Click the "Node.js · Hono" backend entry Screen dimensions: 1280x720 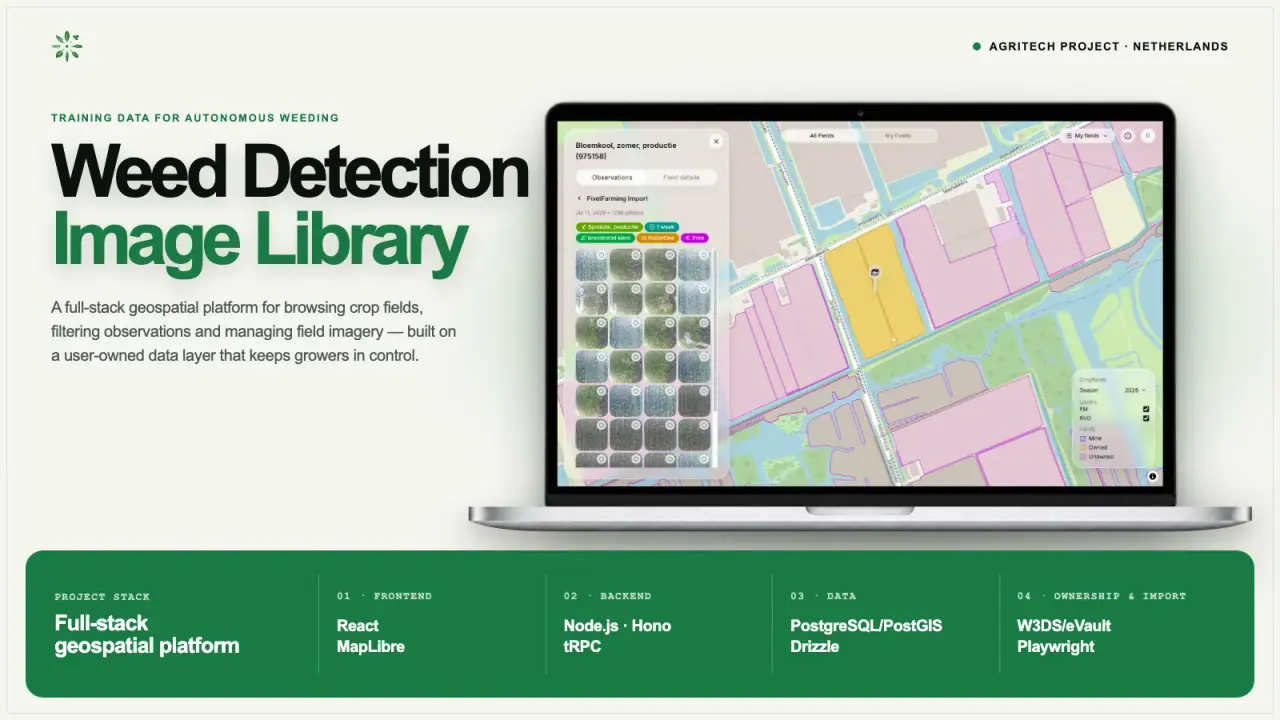point(617,626)
